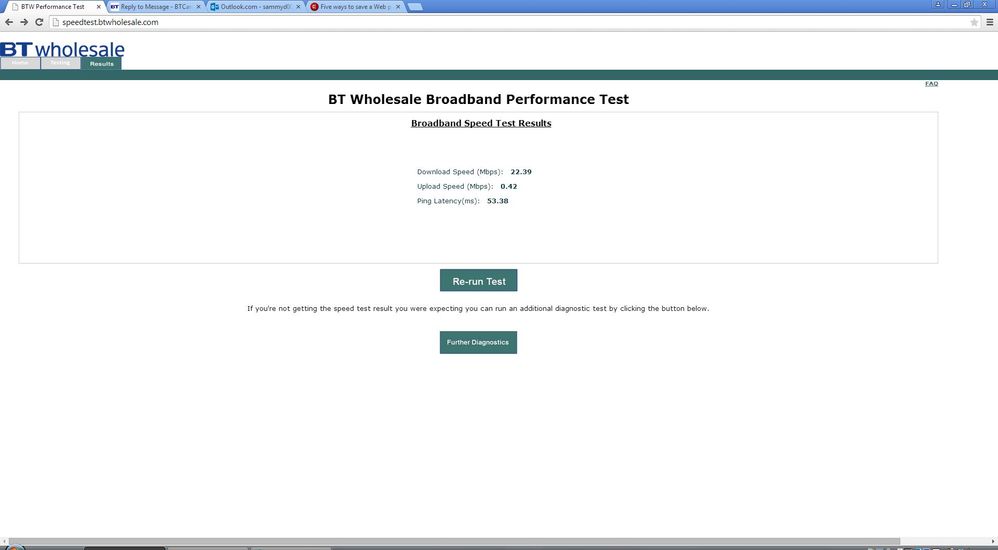
Task: Switch to the Five ways to save a Web tab
Action: point(356,7)
